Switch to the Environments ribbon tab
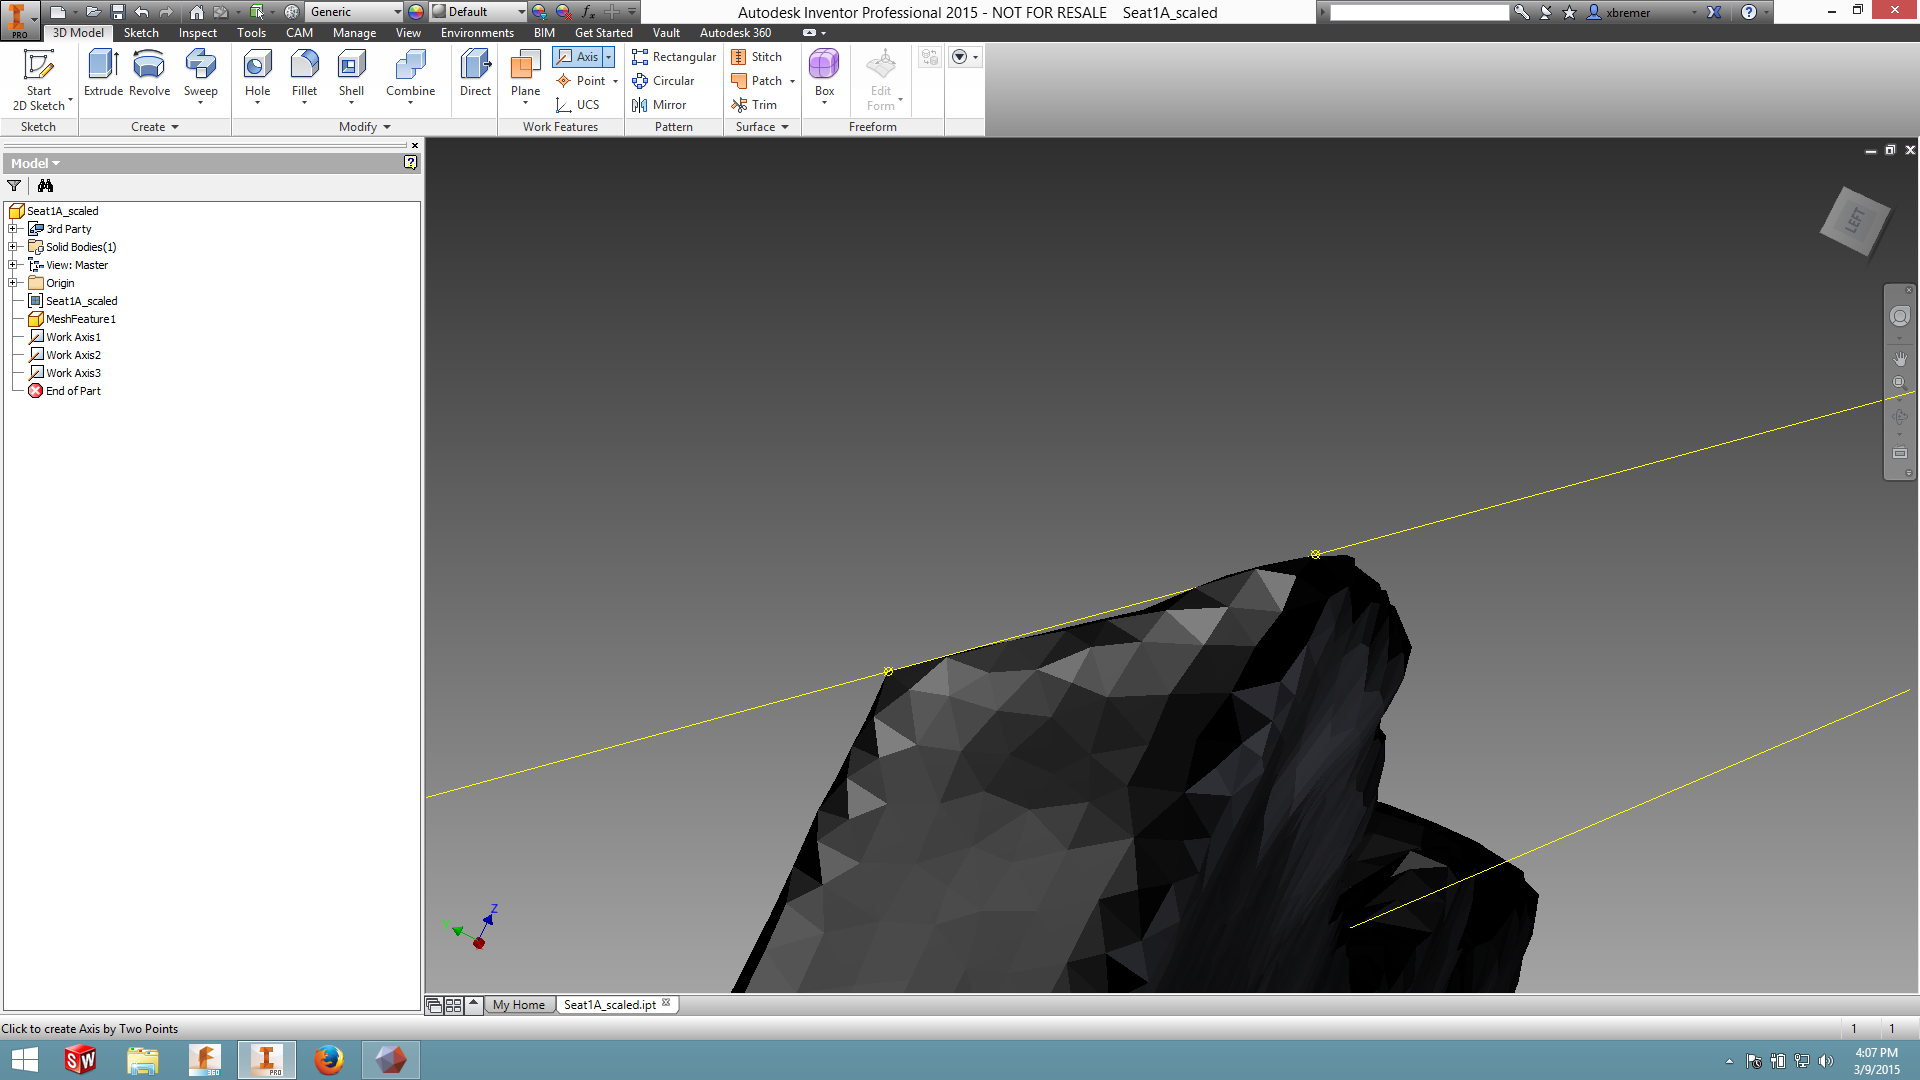Viewport: 1920px width, 1080px height. (x=477, y=33)
